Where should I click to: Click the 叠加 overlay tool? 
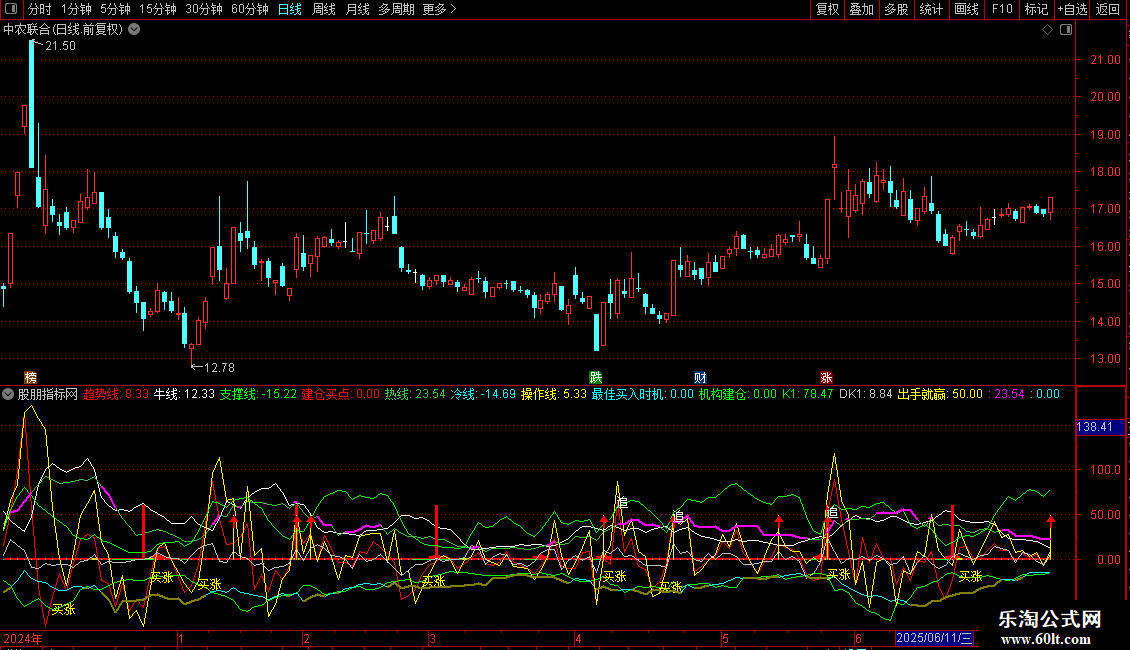(x=861, y=9)
